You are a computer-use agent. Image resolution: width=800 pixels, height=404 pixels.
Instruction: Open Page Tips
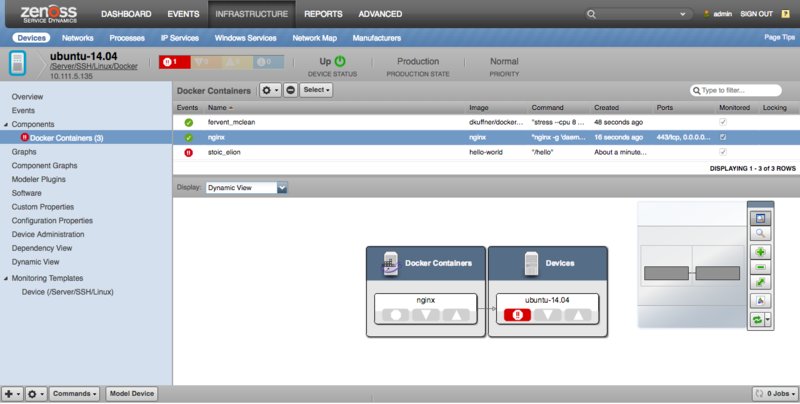click(779, 37)
